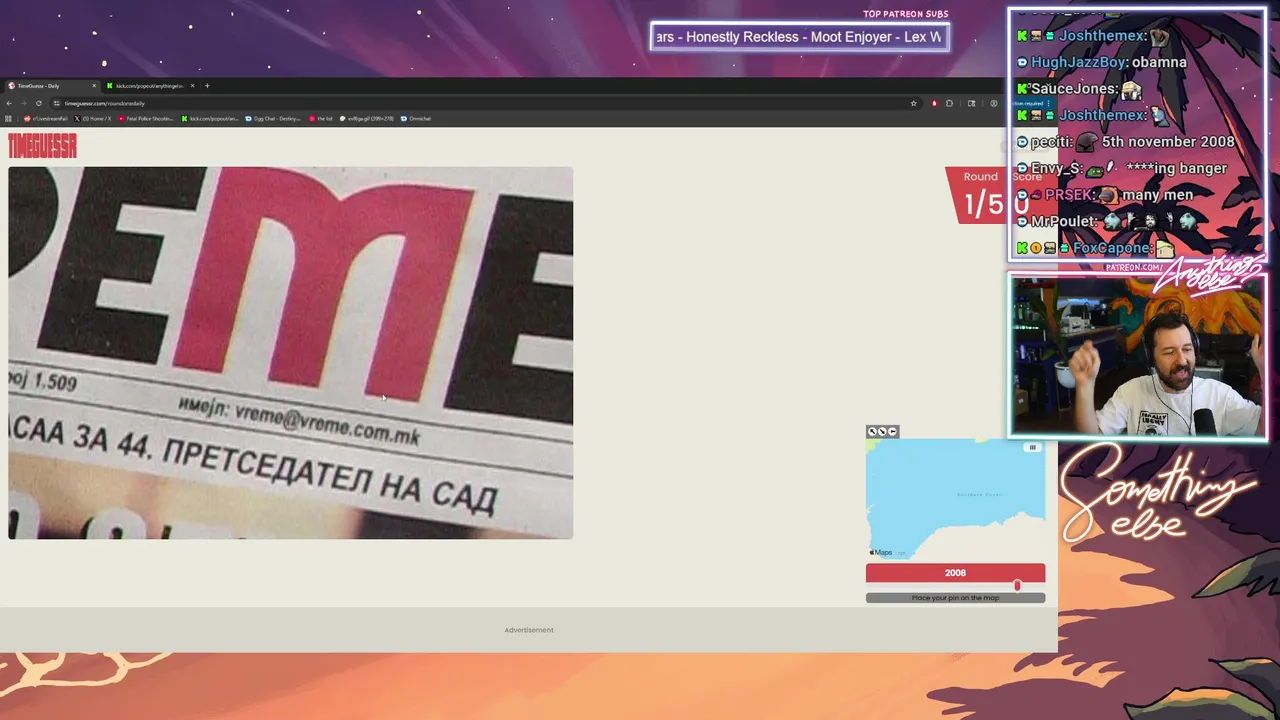The image size is (1280, 720).
Task: Open the Omnichat bookmark
Action: pyautogui.click(x=416, y=118)
